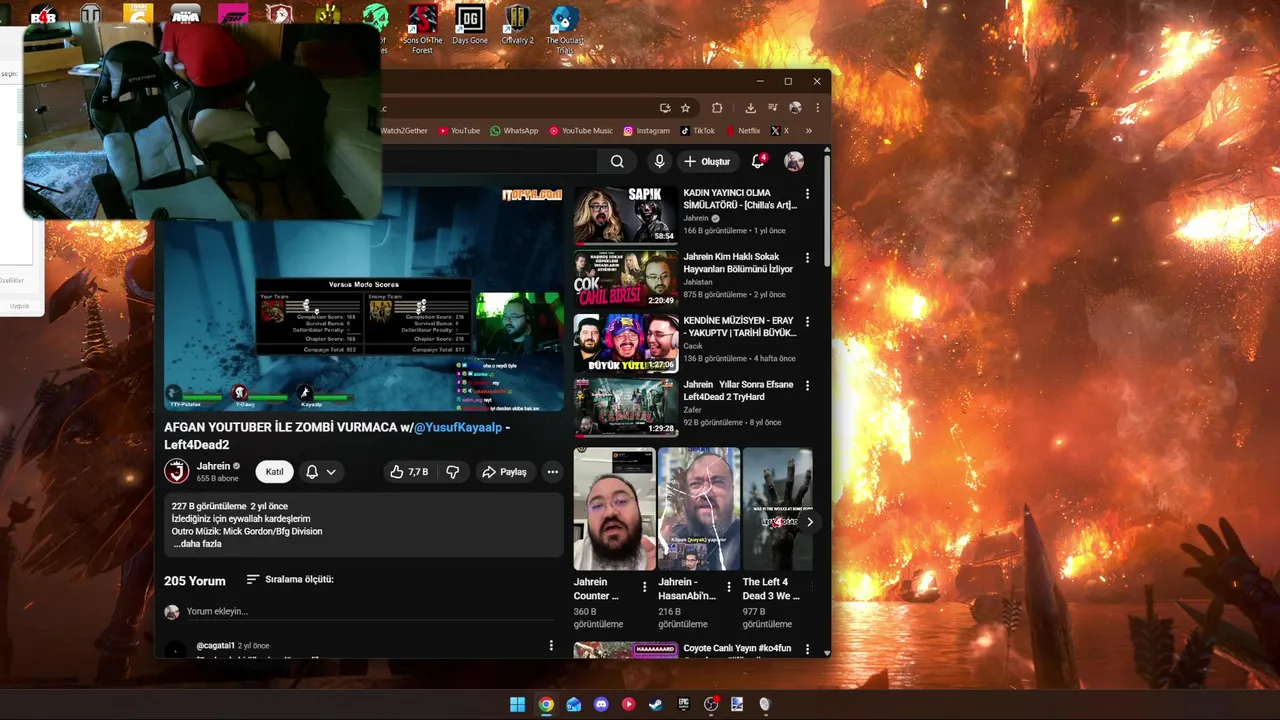Image resolution: width=1280 pixels, height=720 pixels.
Task: Open options for KENDİNE MÜZİSYEN video
Action: [x=807, y=321]
